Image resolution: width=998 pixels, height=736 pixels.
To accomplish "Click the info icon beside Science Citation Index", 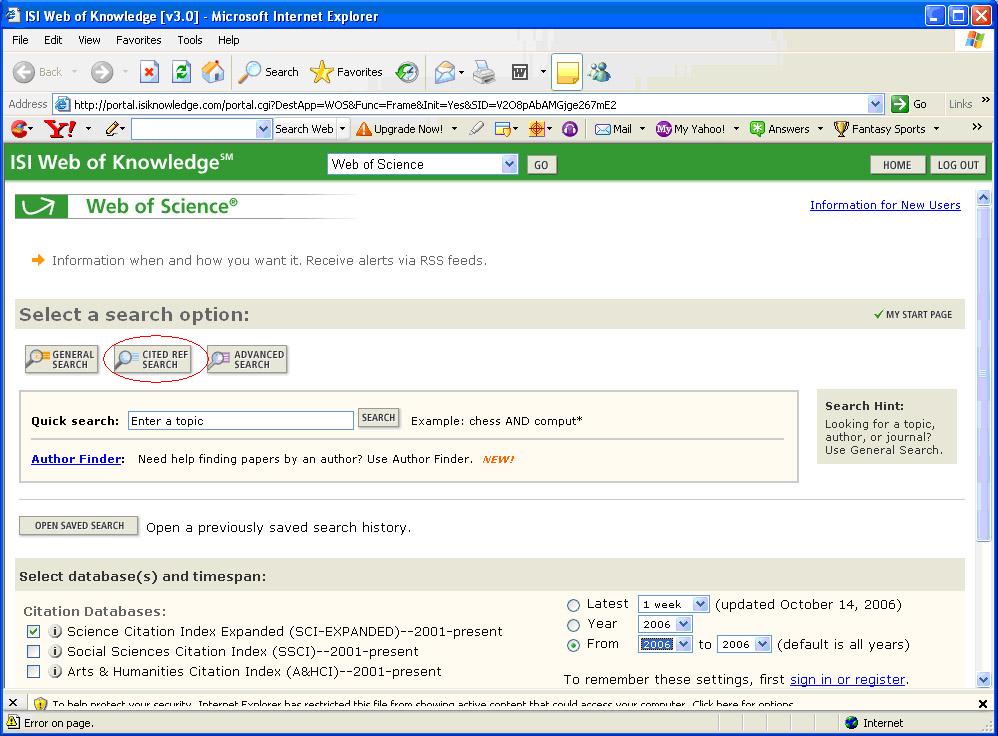I will tap(55, 632).
